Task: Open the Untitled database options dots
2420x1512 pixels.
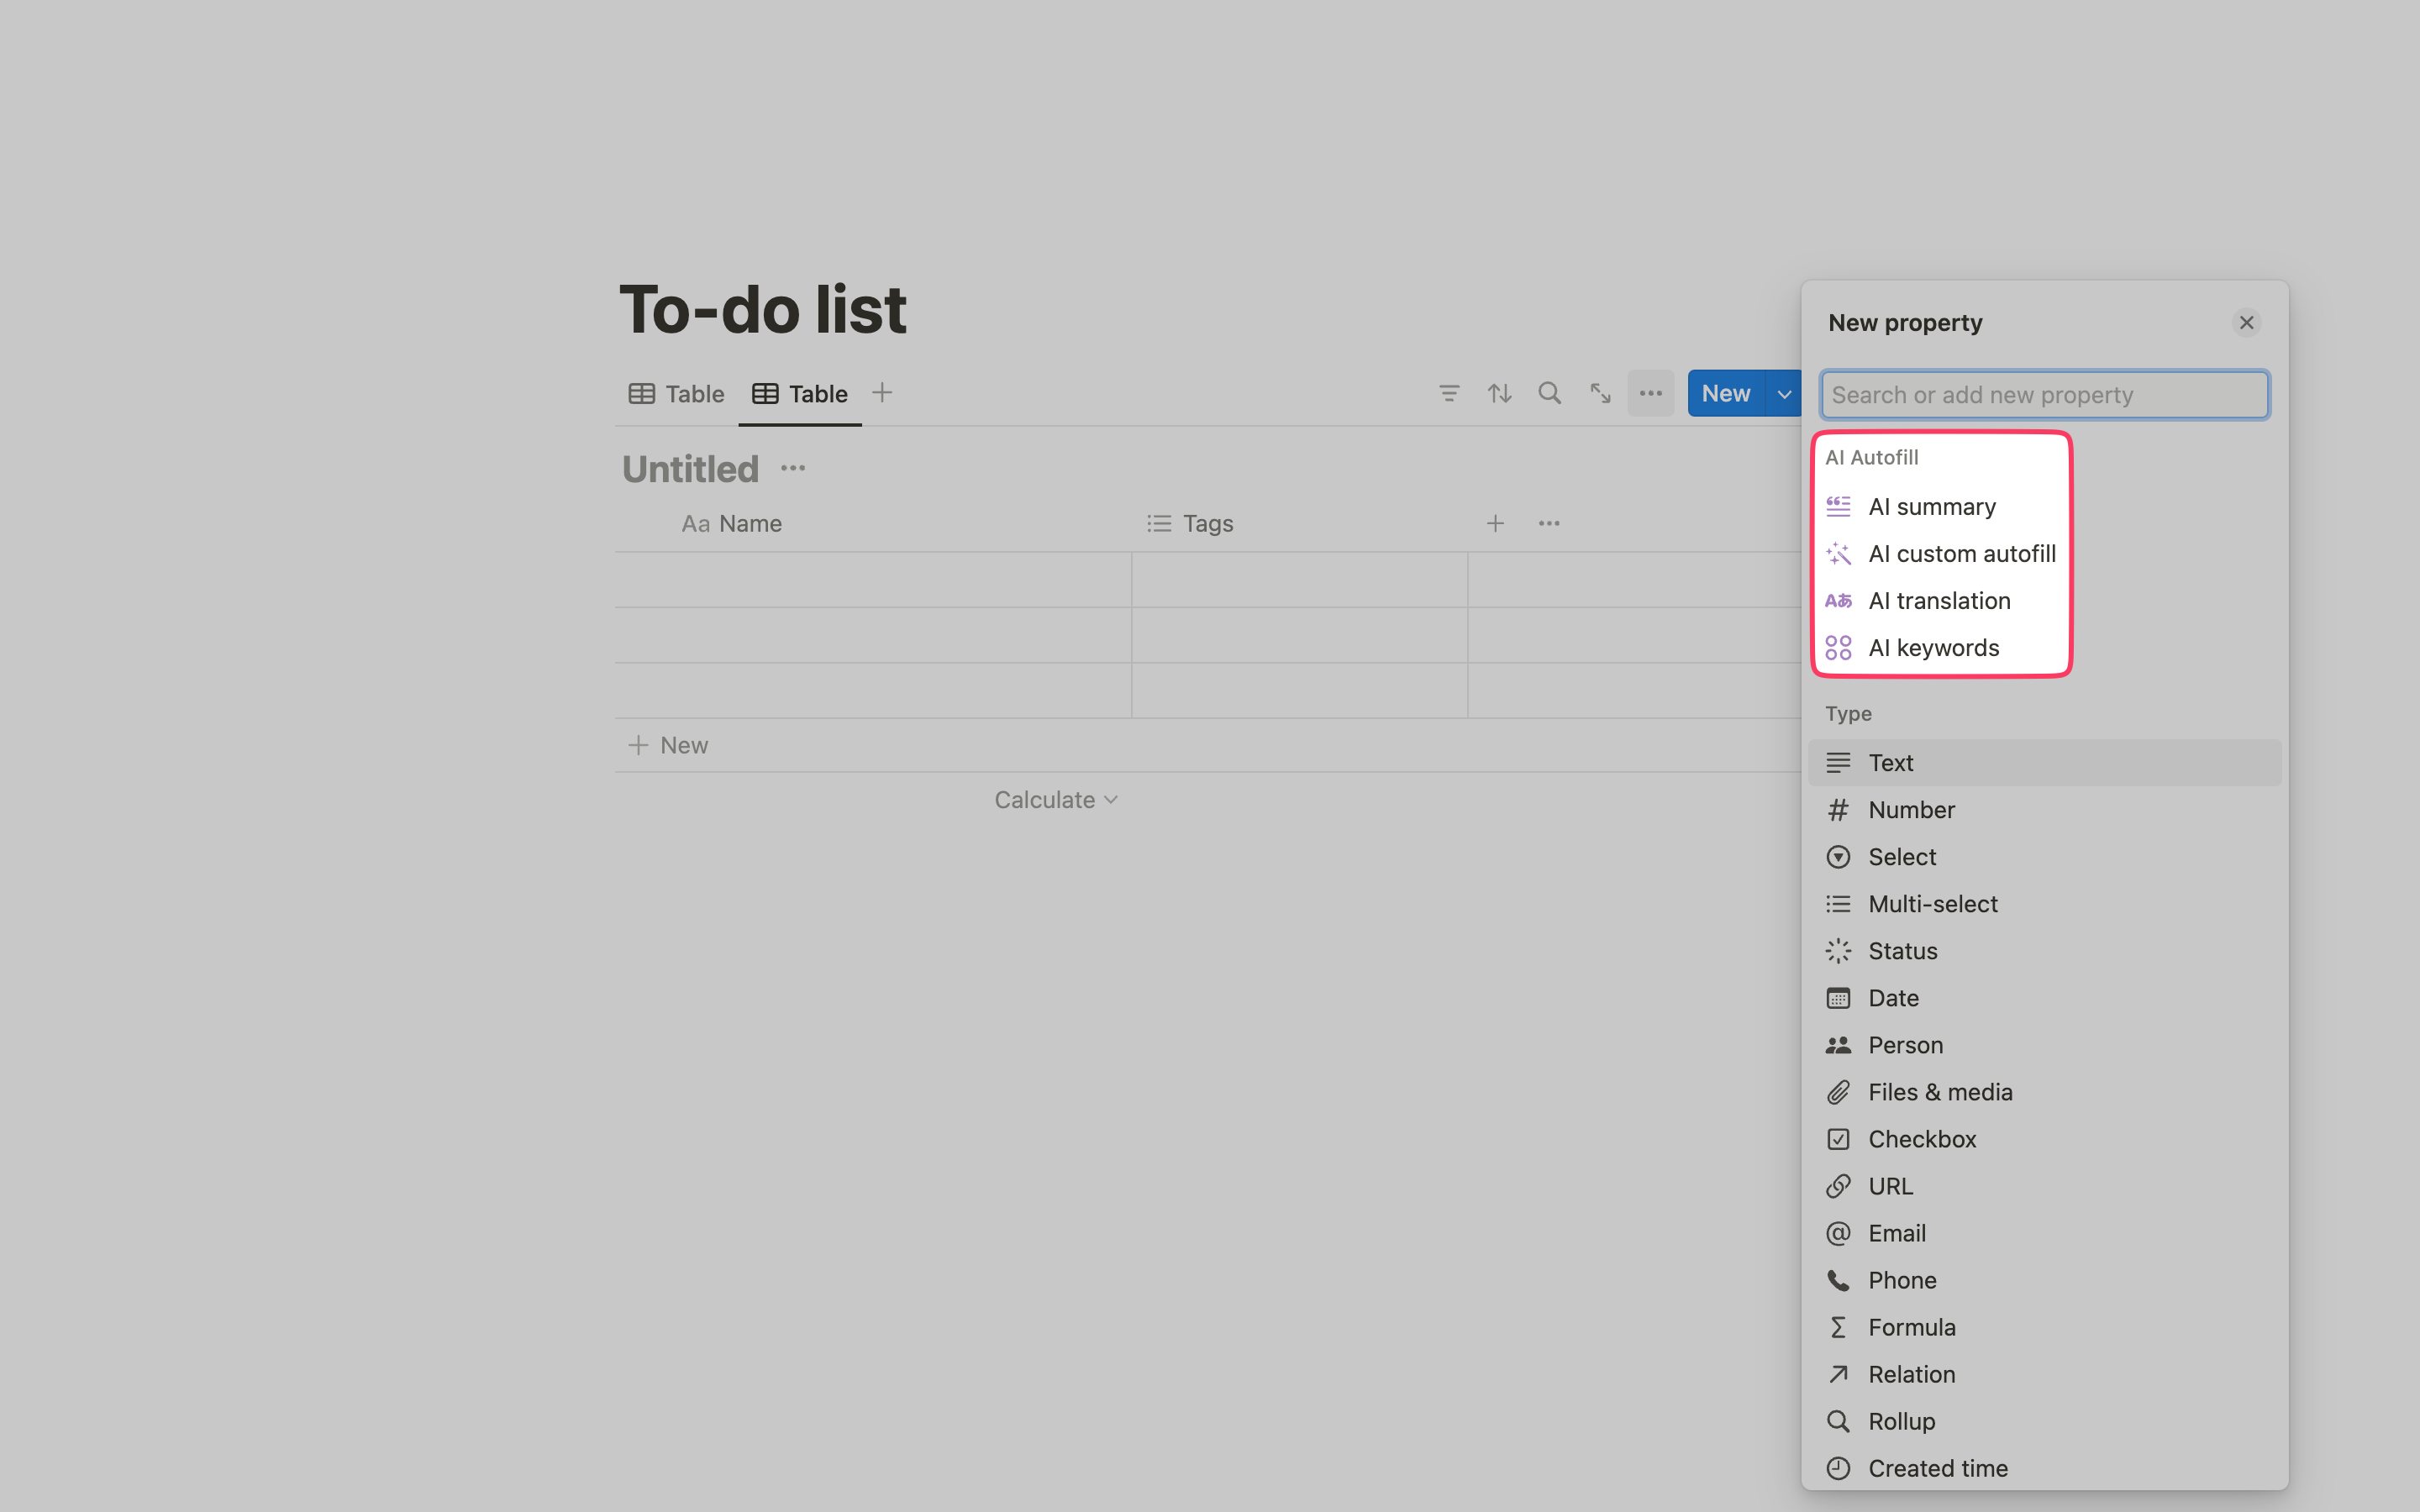Action: point(793,468)
